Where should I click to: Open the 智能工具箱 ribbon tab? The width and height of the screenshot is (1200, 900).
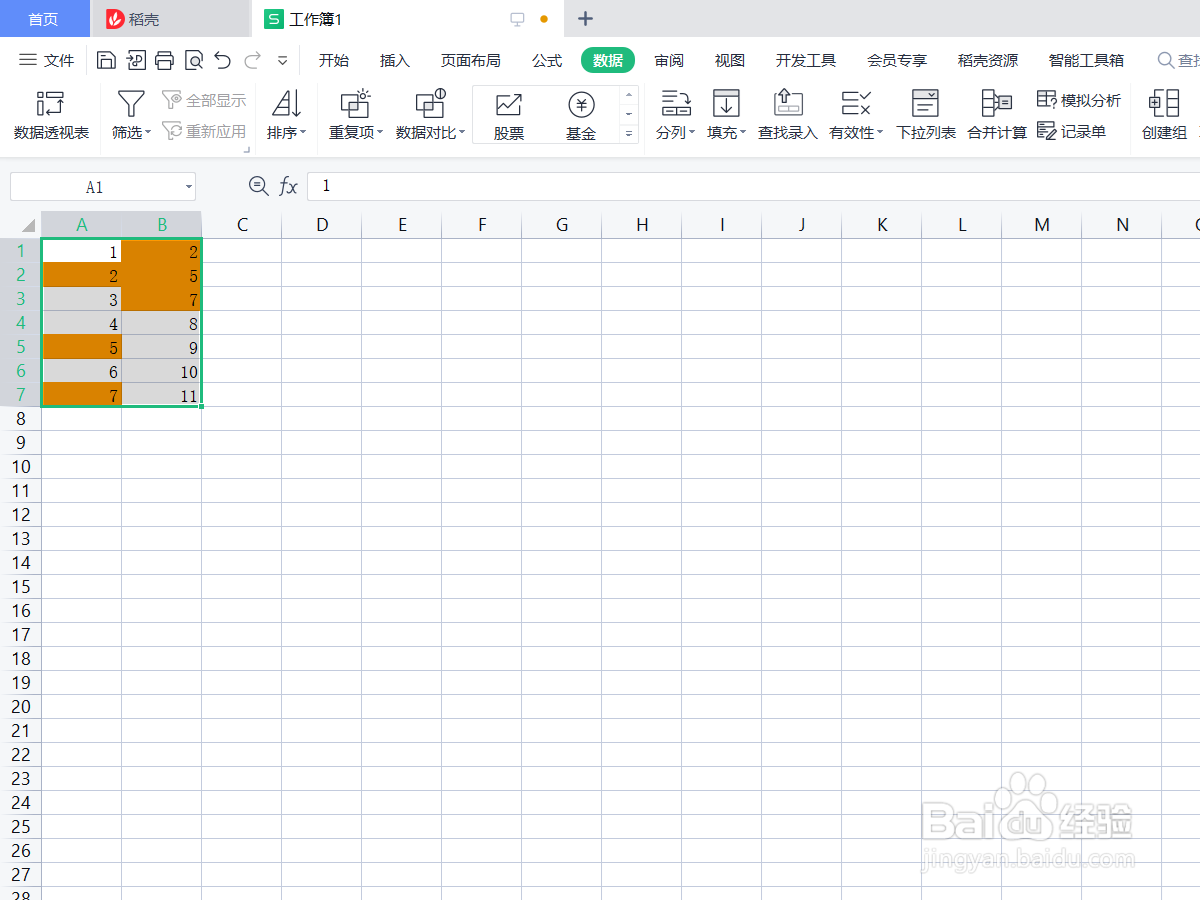pyautogui.click(x=1086, y=61)
